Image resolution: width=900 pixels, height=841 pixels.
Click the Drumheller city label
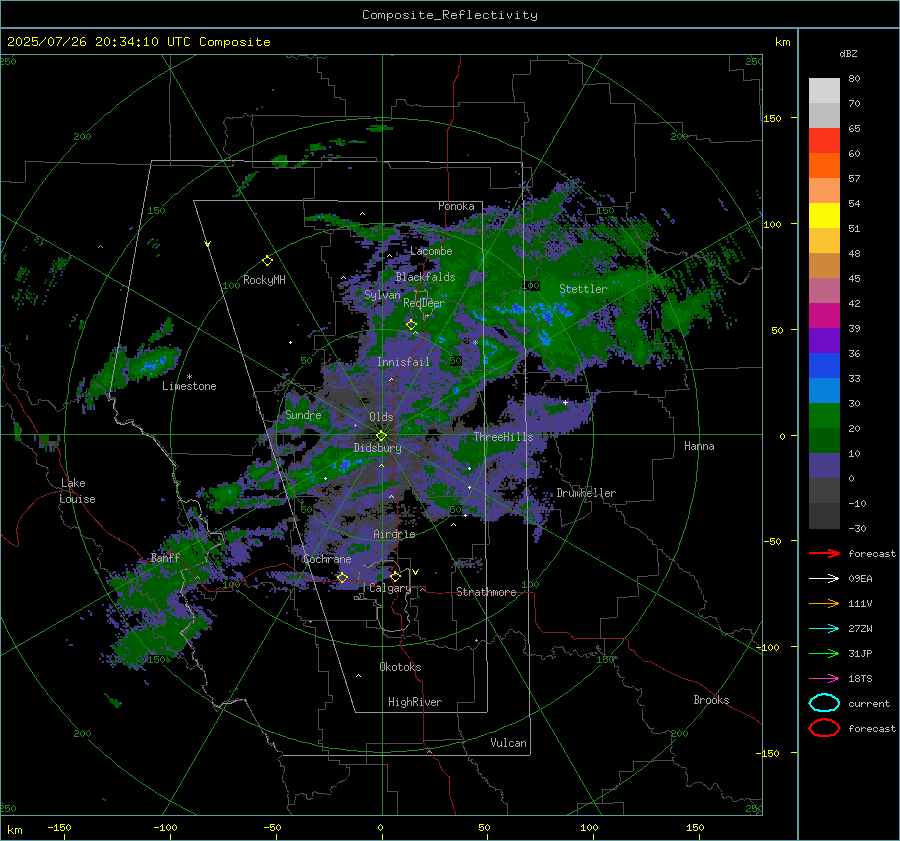[586, 493]
